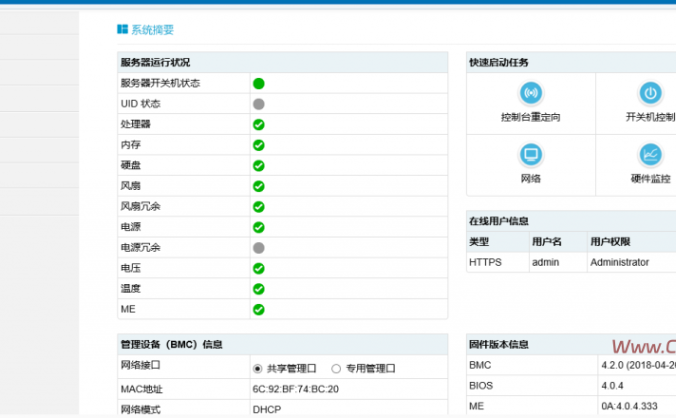676x418 pixels.
Task: Click the 网络模式 row label
Action: click(x=141, y=409)
